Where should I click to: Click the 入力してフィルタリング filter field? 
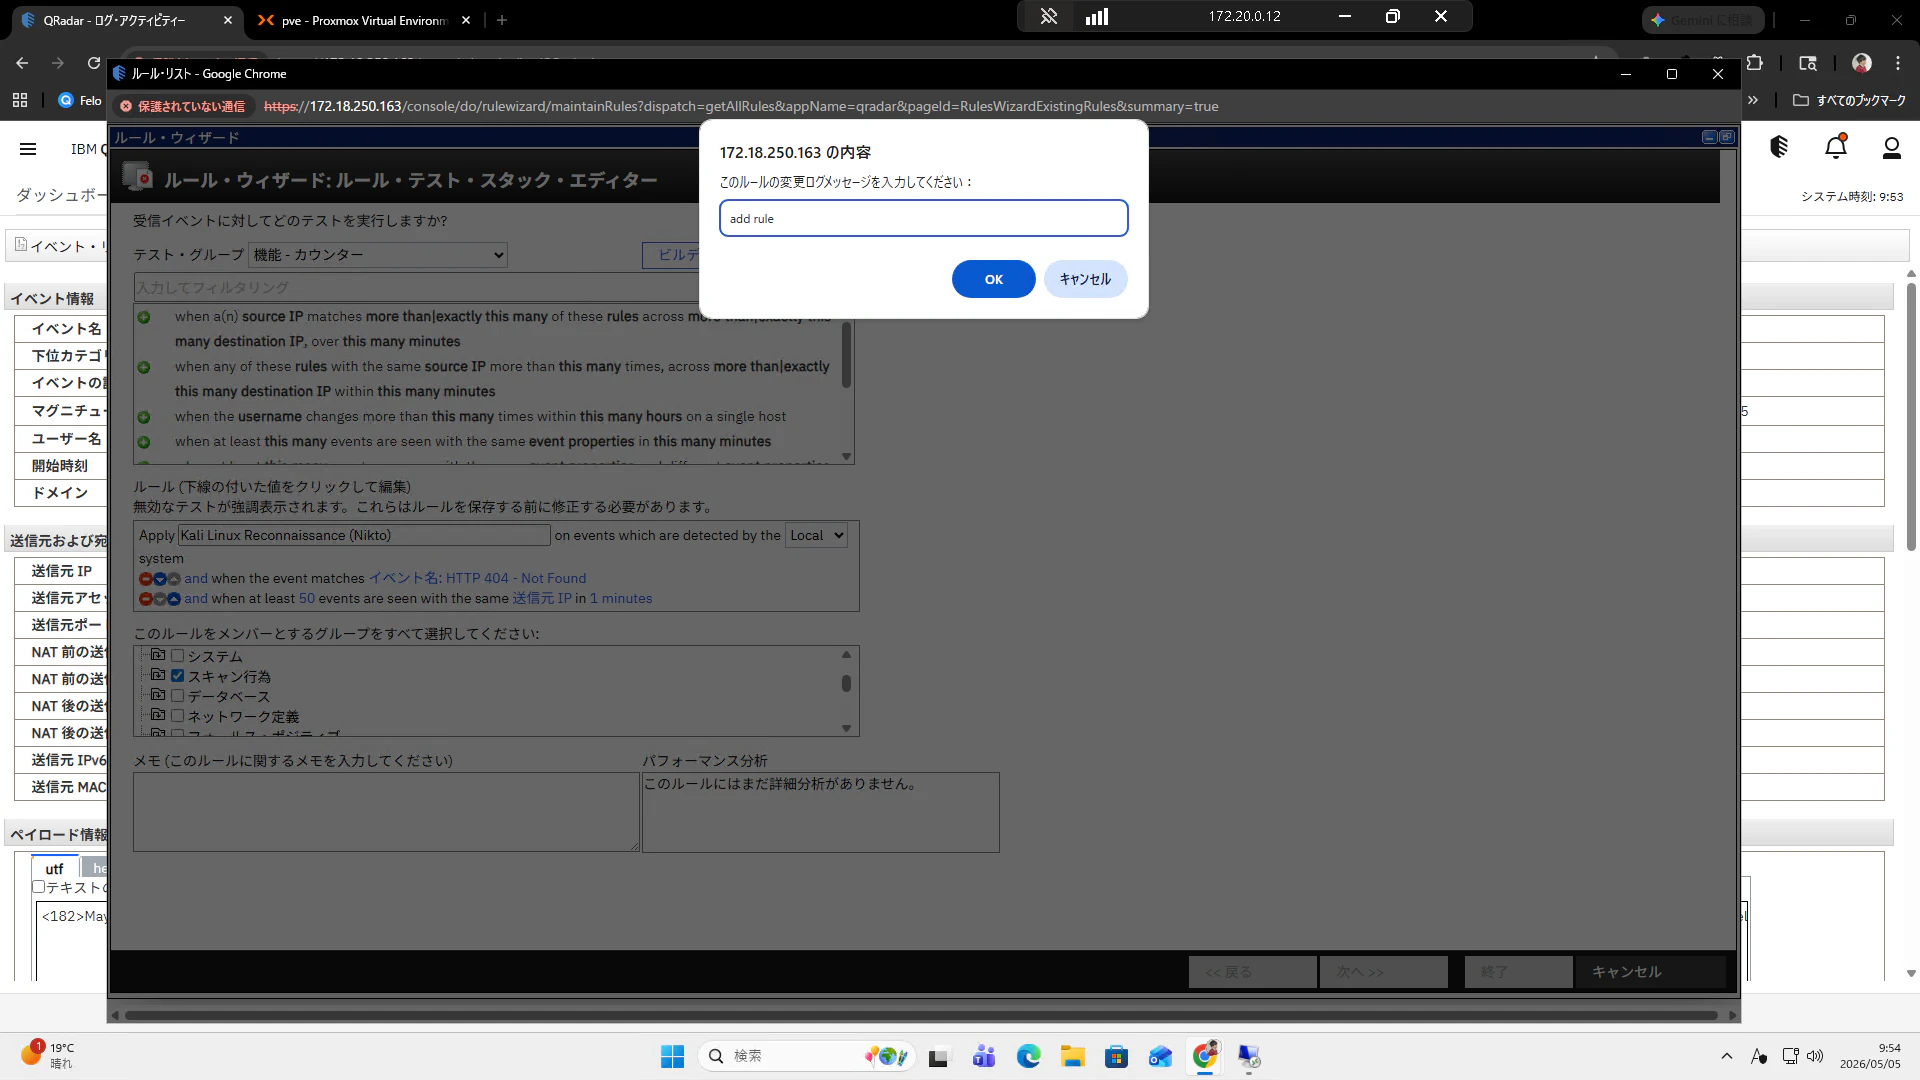click(416, 287)
